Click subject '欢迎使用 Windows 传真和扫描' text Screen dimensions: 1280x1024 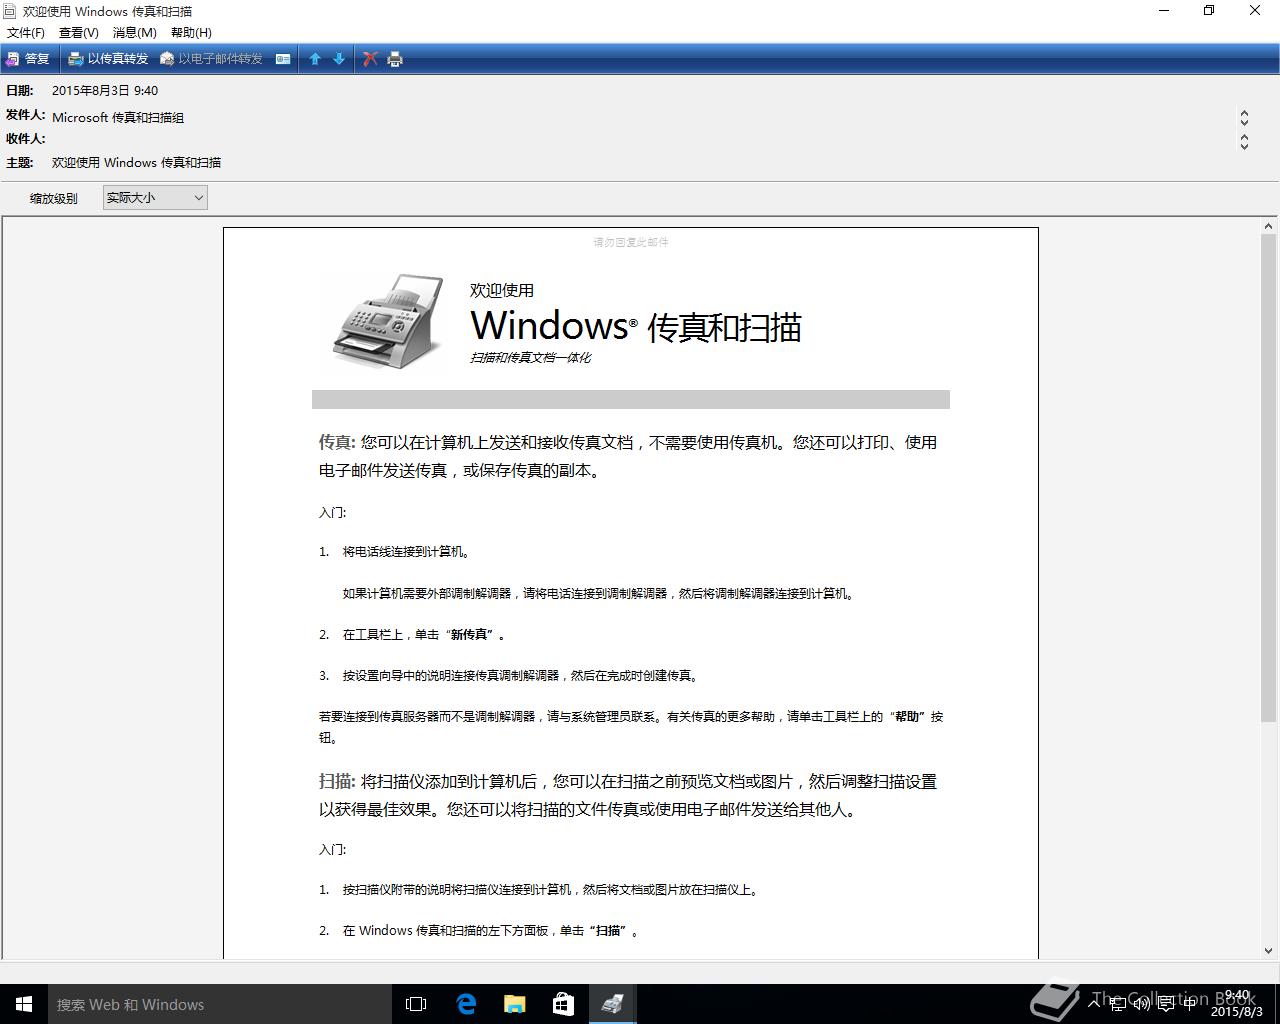(137, 162)
